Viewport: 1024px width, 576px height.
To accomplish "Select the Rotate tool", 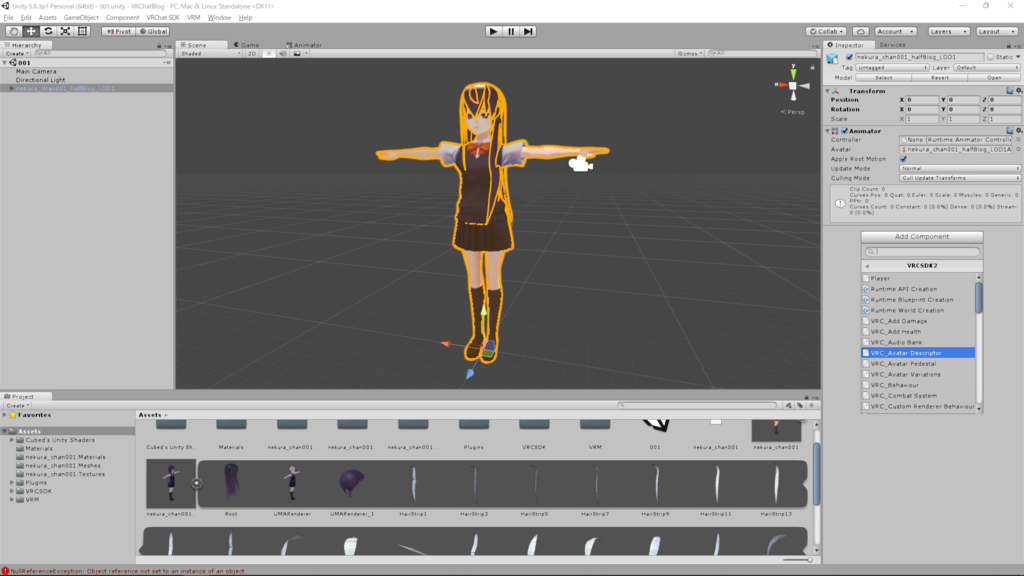I will point(48,31).
